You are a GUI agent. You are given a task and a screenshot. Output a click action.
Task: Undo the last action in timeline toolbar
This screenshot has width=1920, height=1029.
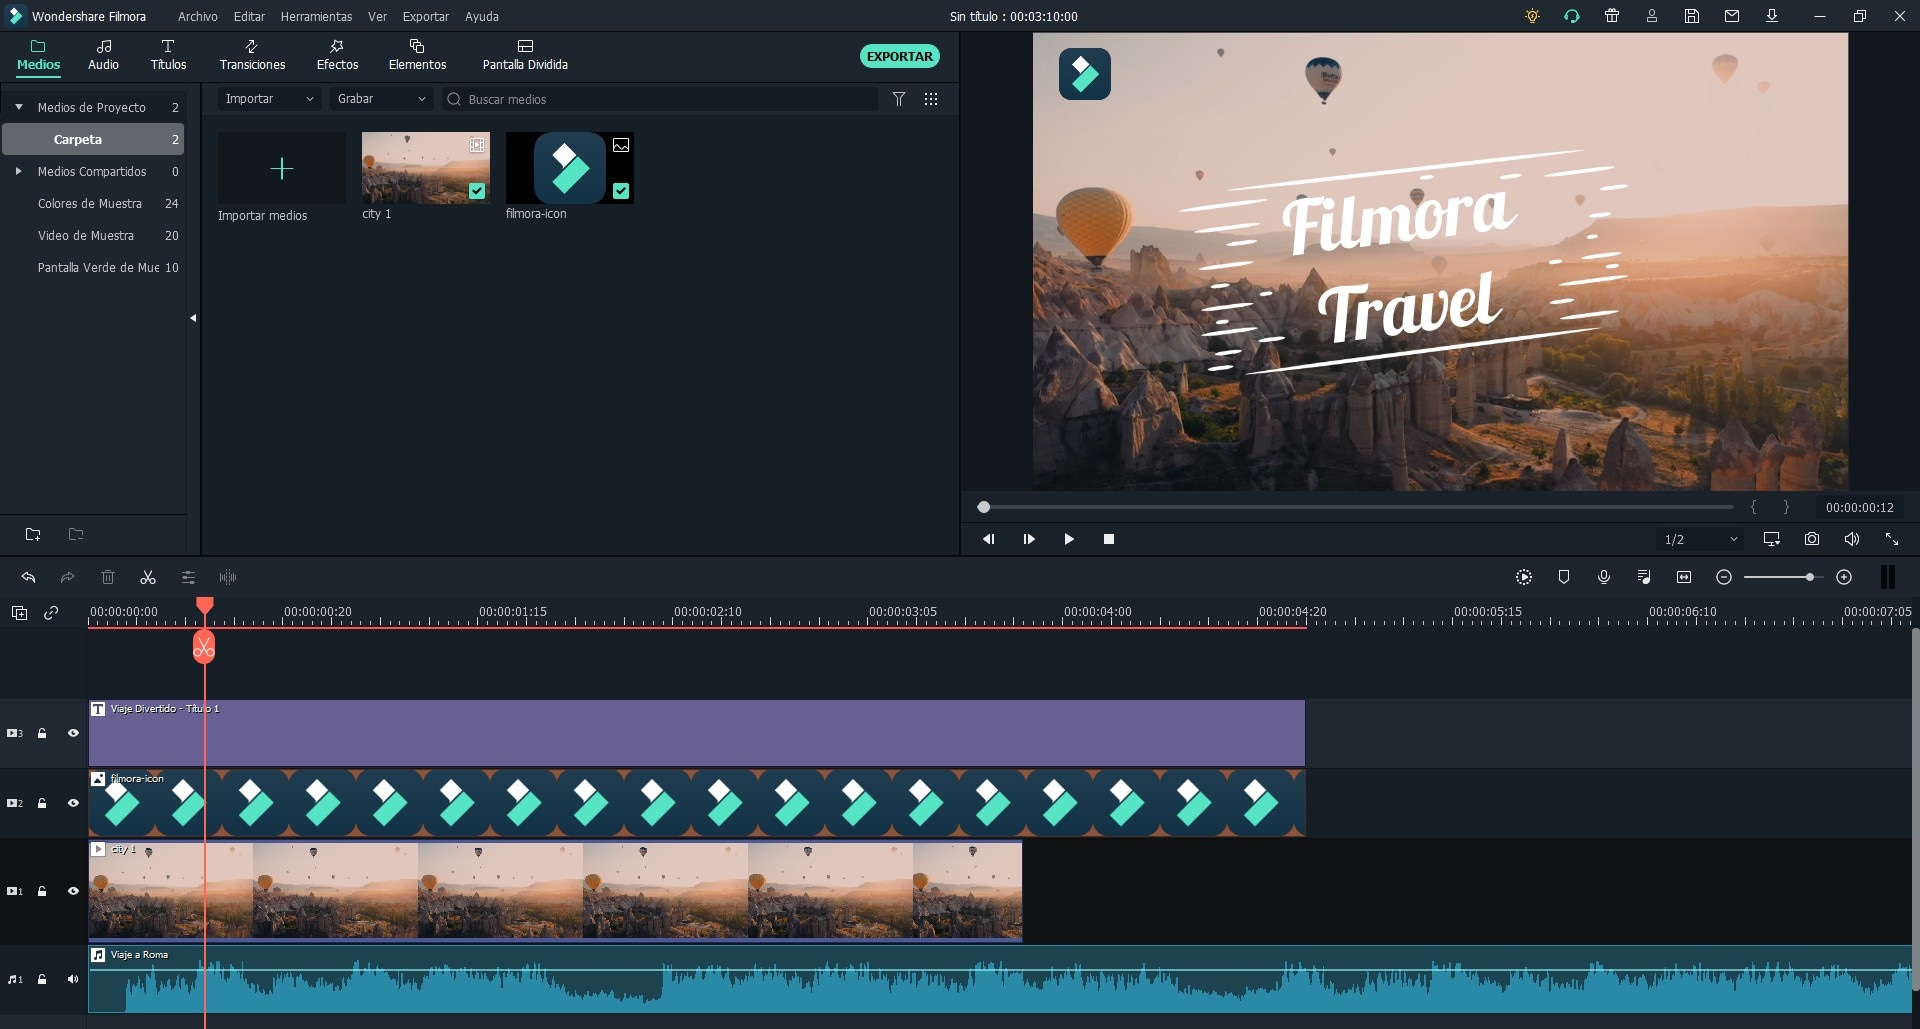point(28,577)
